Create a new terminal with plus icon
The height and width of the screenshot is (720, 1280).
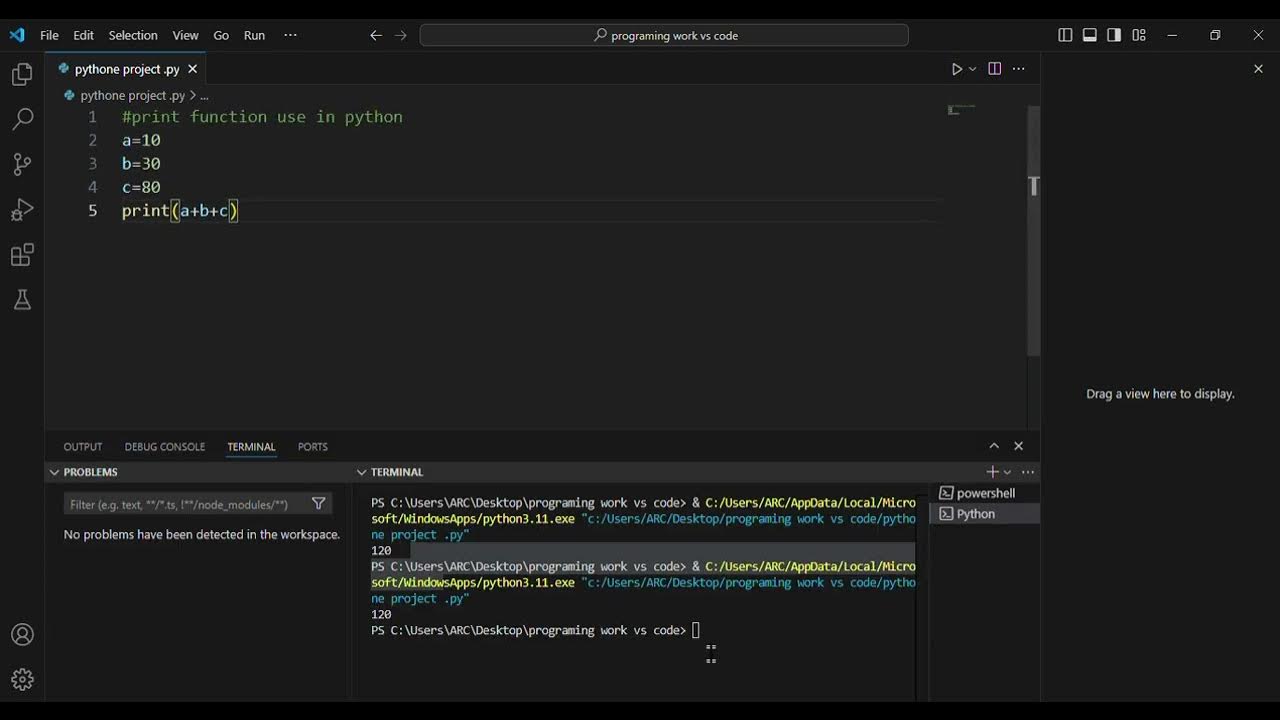(992, 472)
